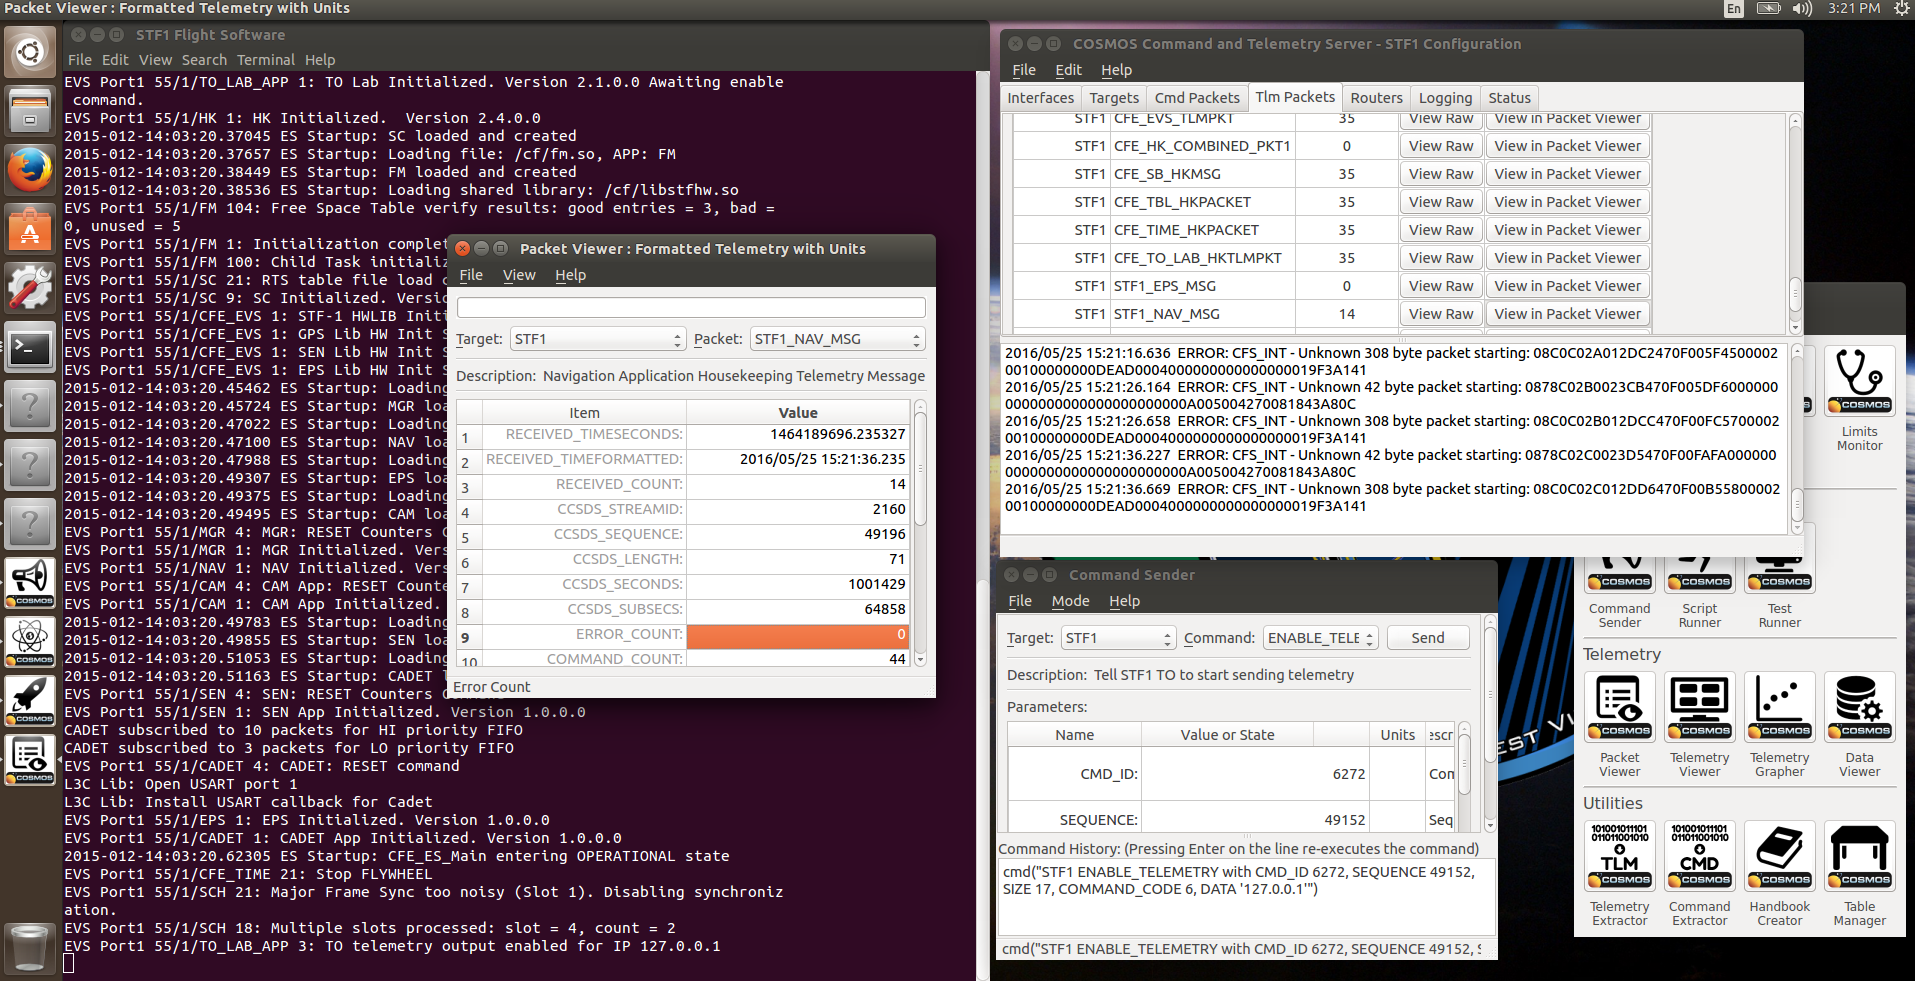Launch the Command Extractor utility
The width and height of the screenshot is (1915, 981).
[1699, 856]
